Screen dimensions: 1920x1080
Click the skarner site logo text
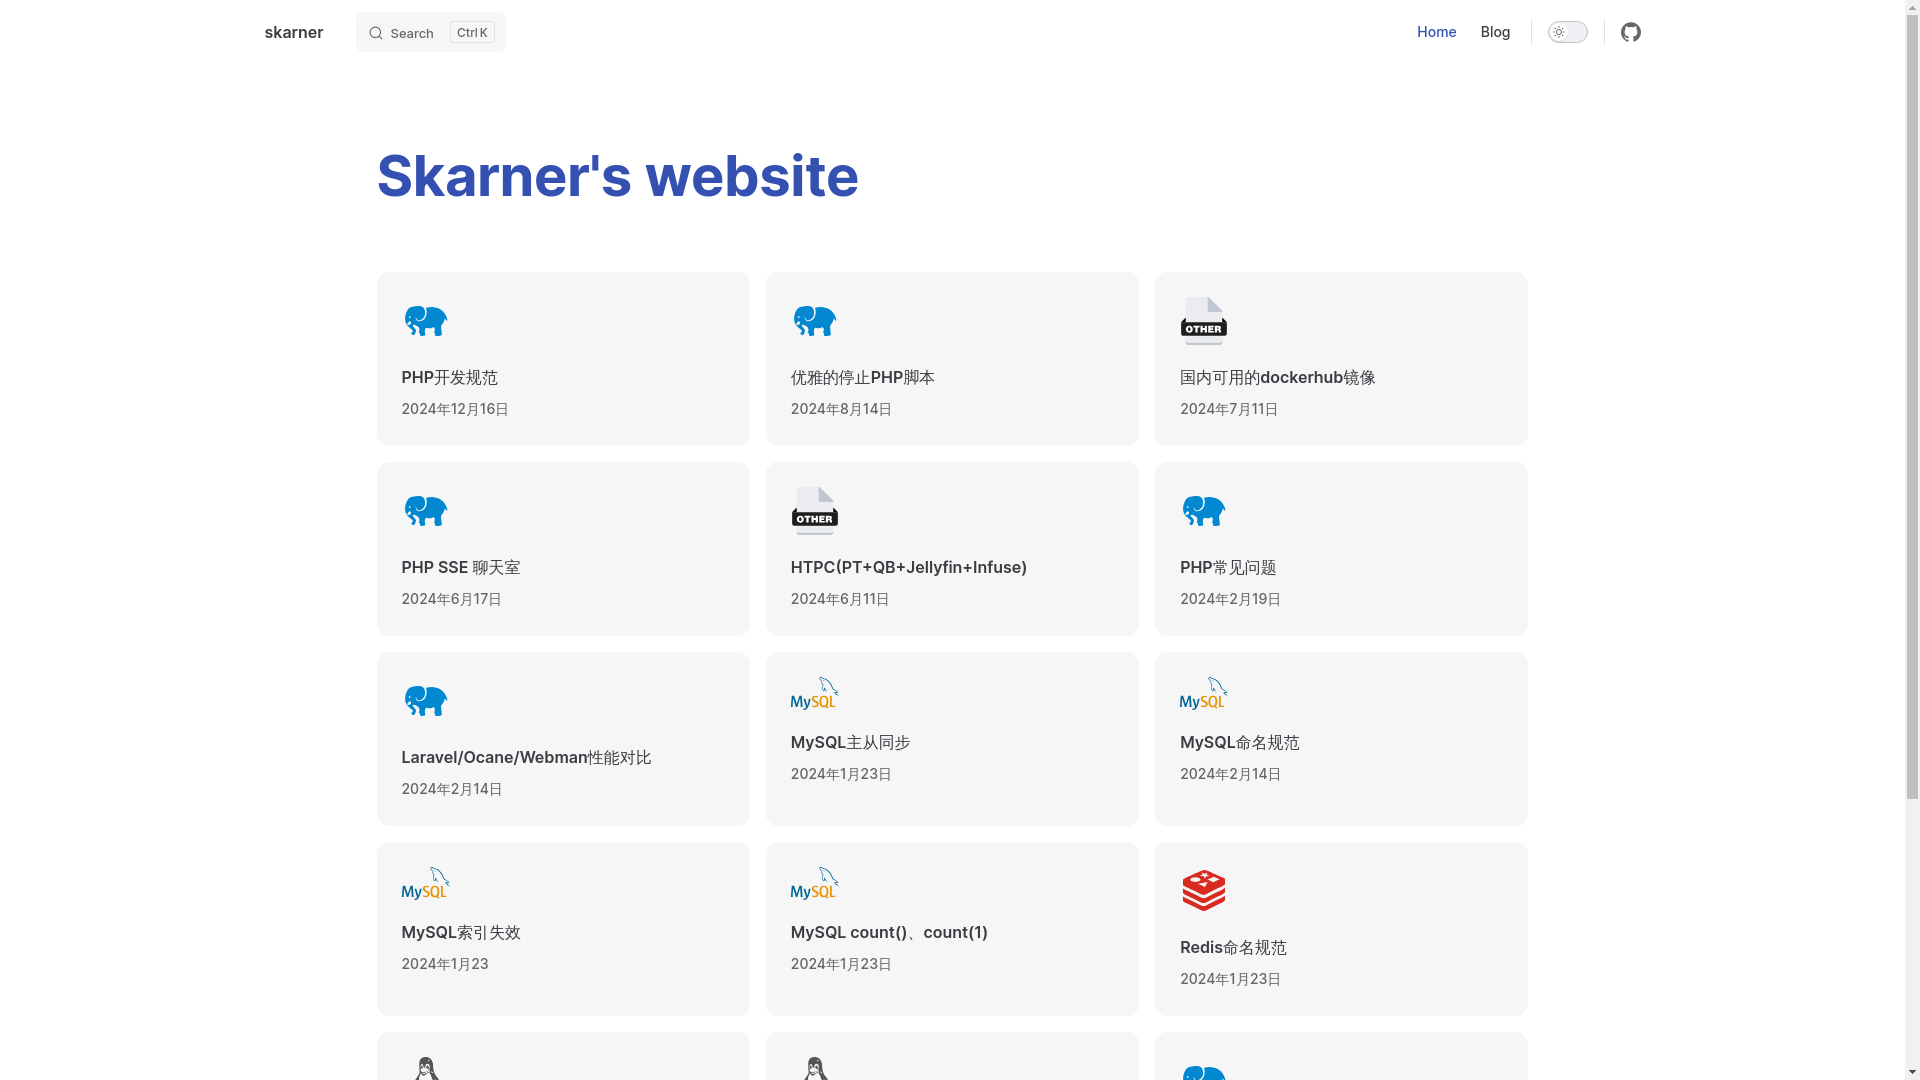click(294, 32)
